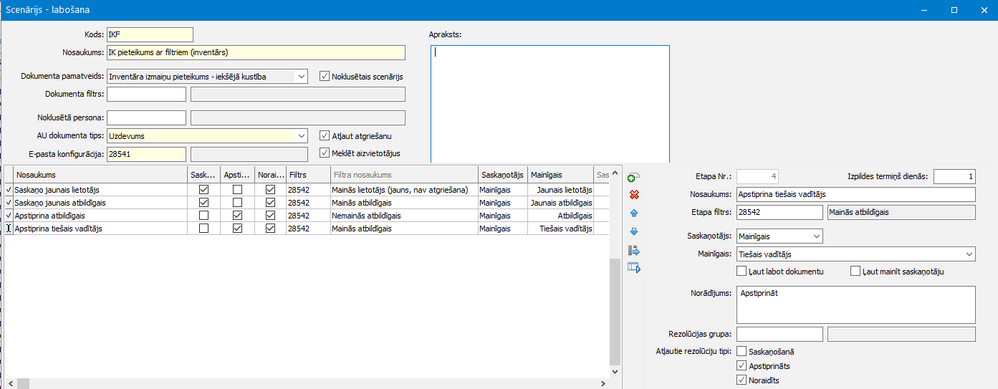Add a new stage with the green plus icon
The image size is (998, 389).
coord(634,177)
